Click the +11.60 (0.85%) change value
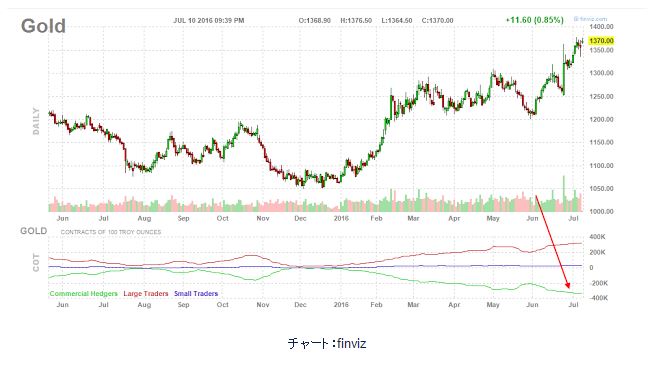 tap(535, 20)
